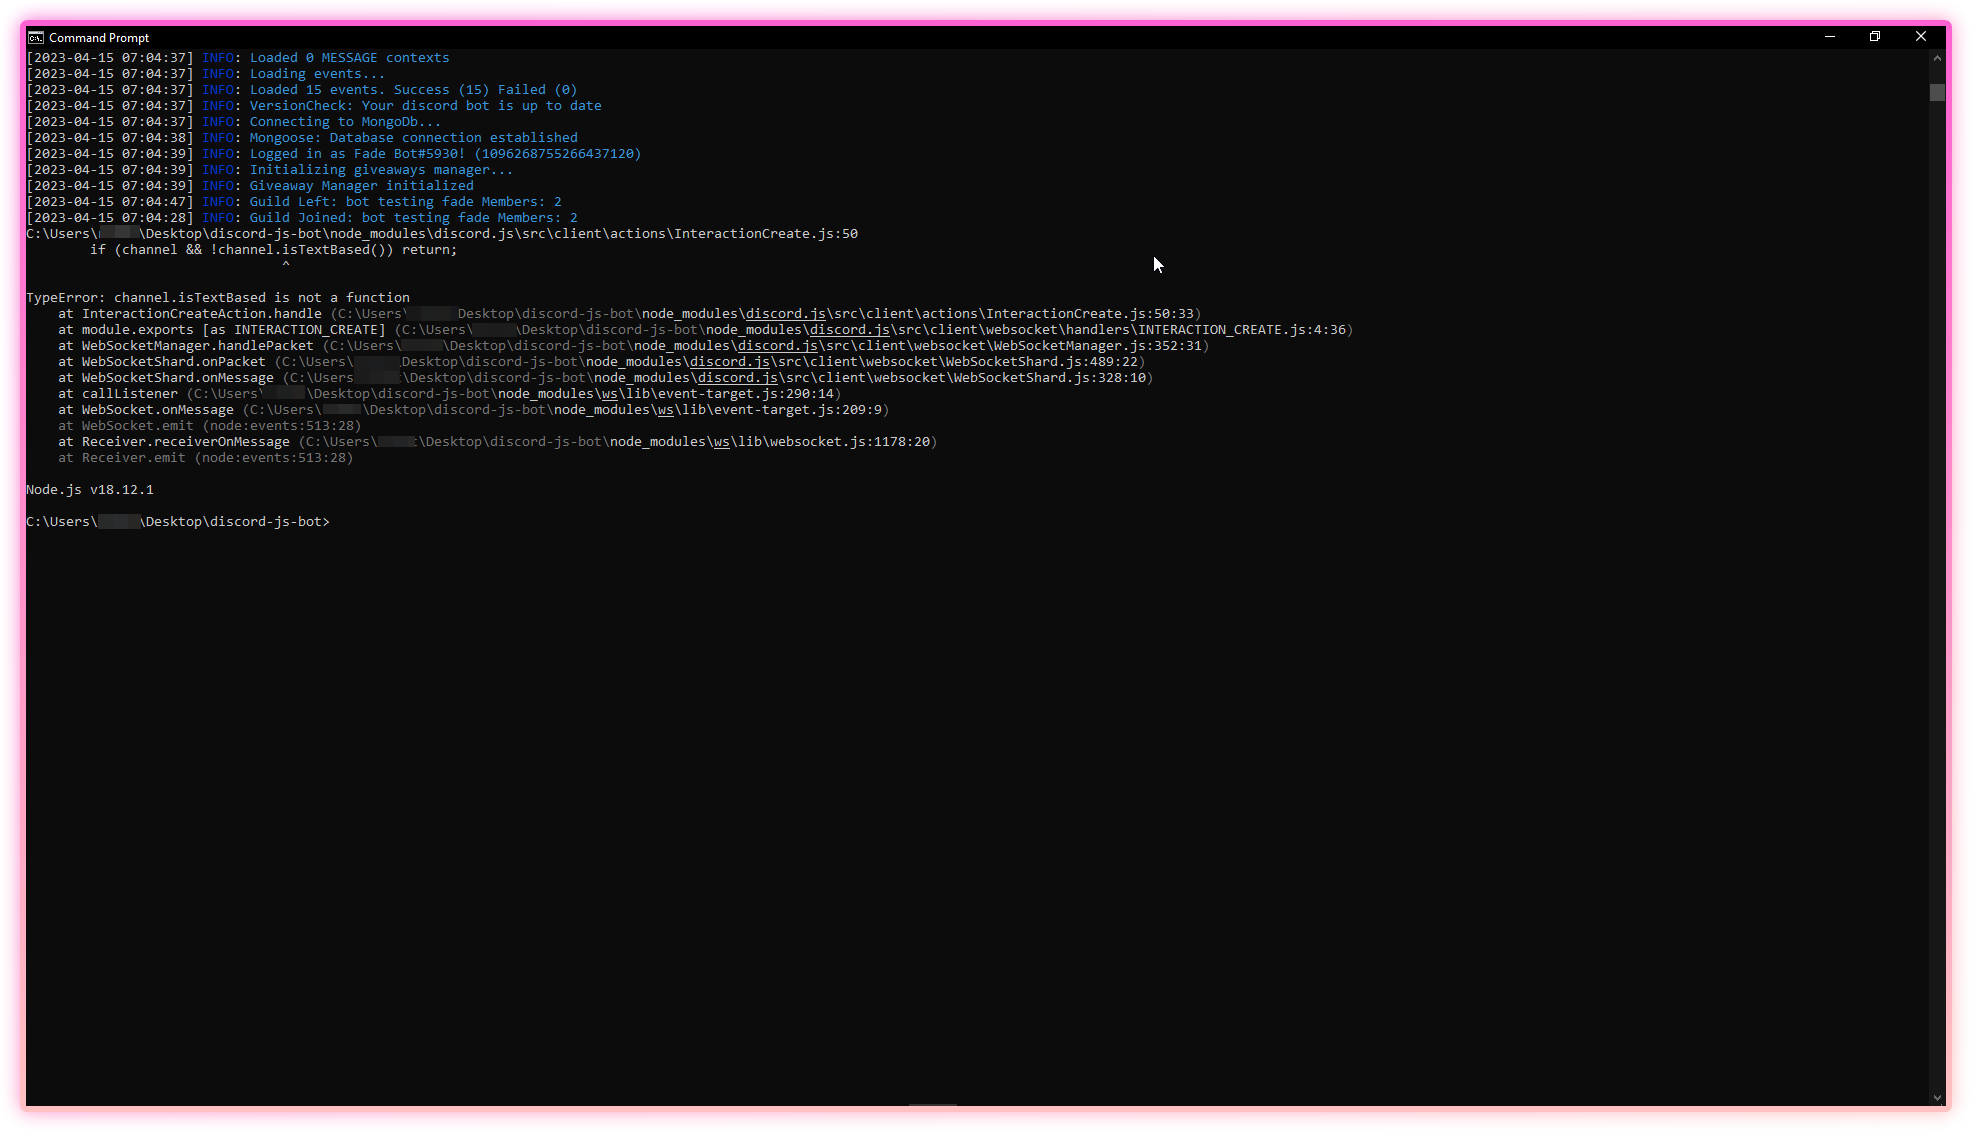Open the ws link in WebSocket.onMessage line
Viewport: 1972px width, 1132px height.
[665, 409]
